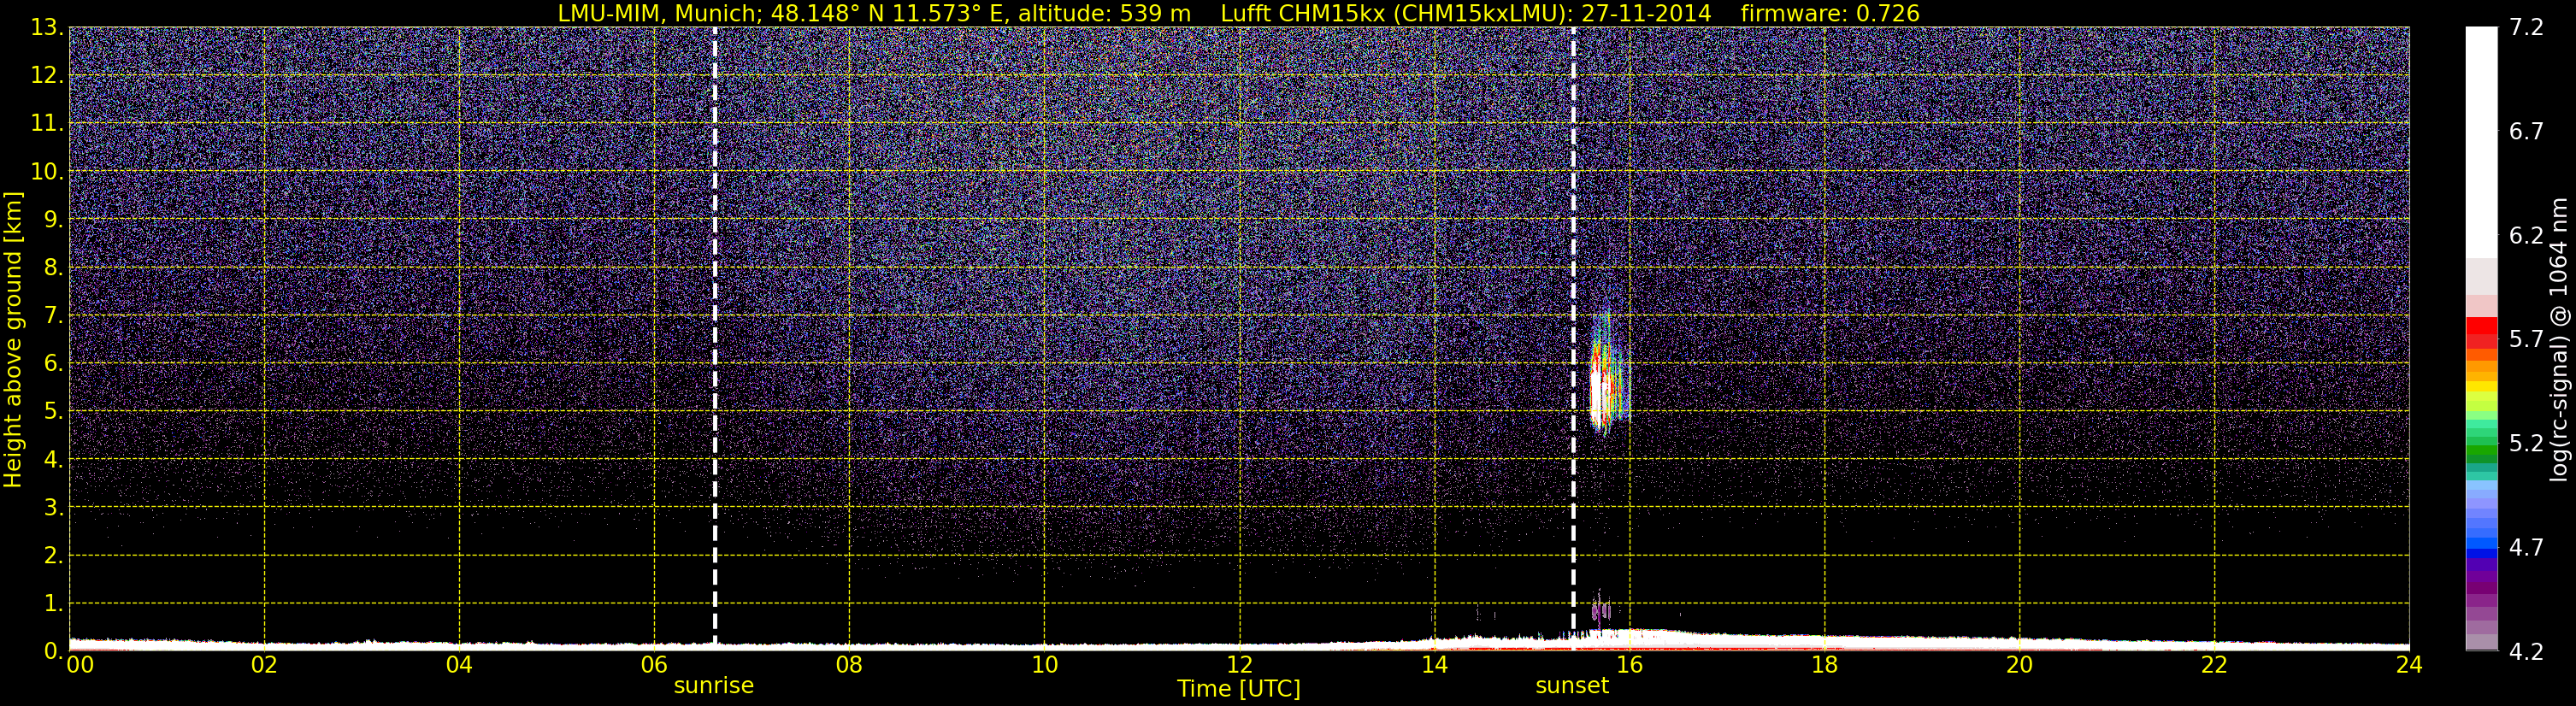Click colorbar value label '4.7'
The width and height of the screenshot is (2576, 706).
pyautogui.click(x=2527, y=548)
